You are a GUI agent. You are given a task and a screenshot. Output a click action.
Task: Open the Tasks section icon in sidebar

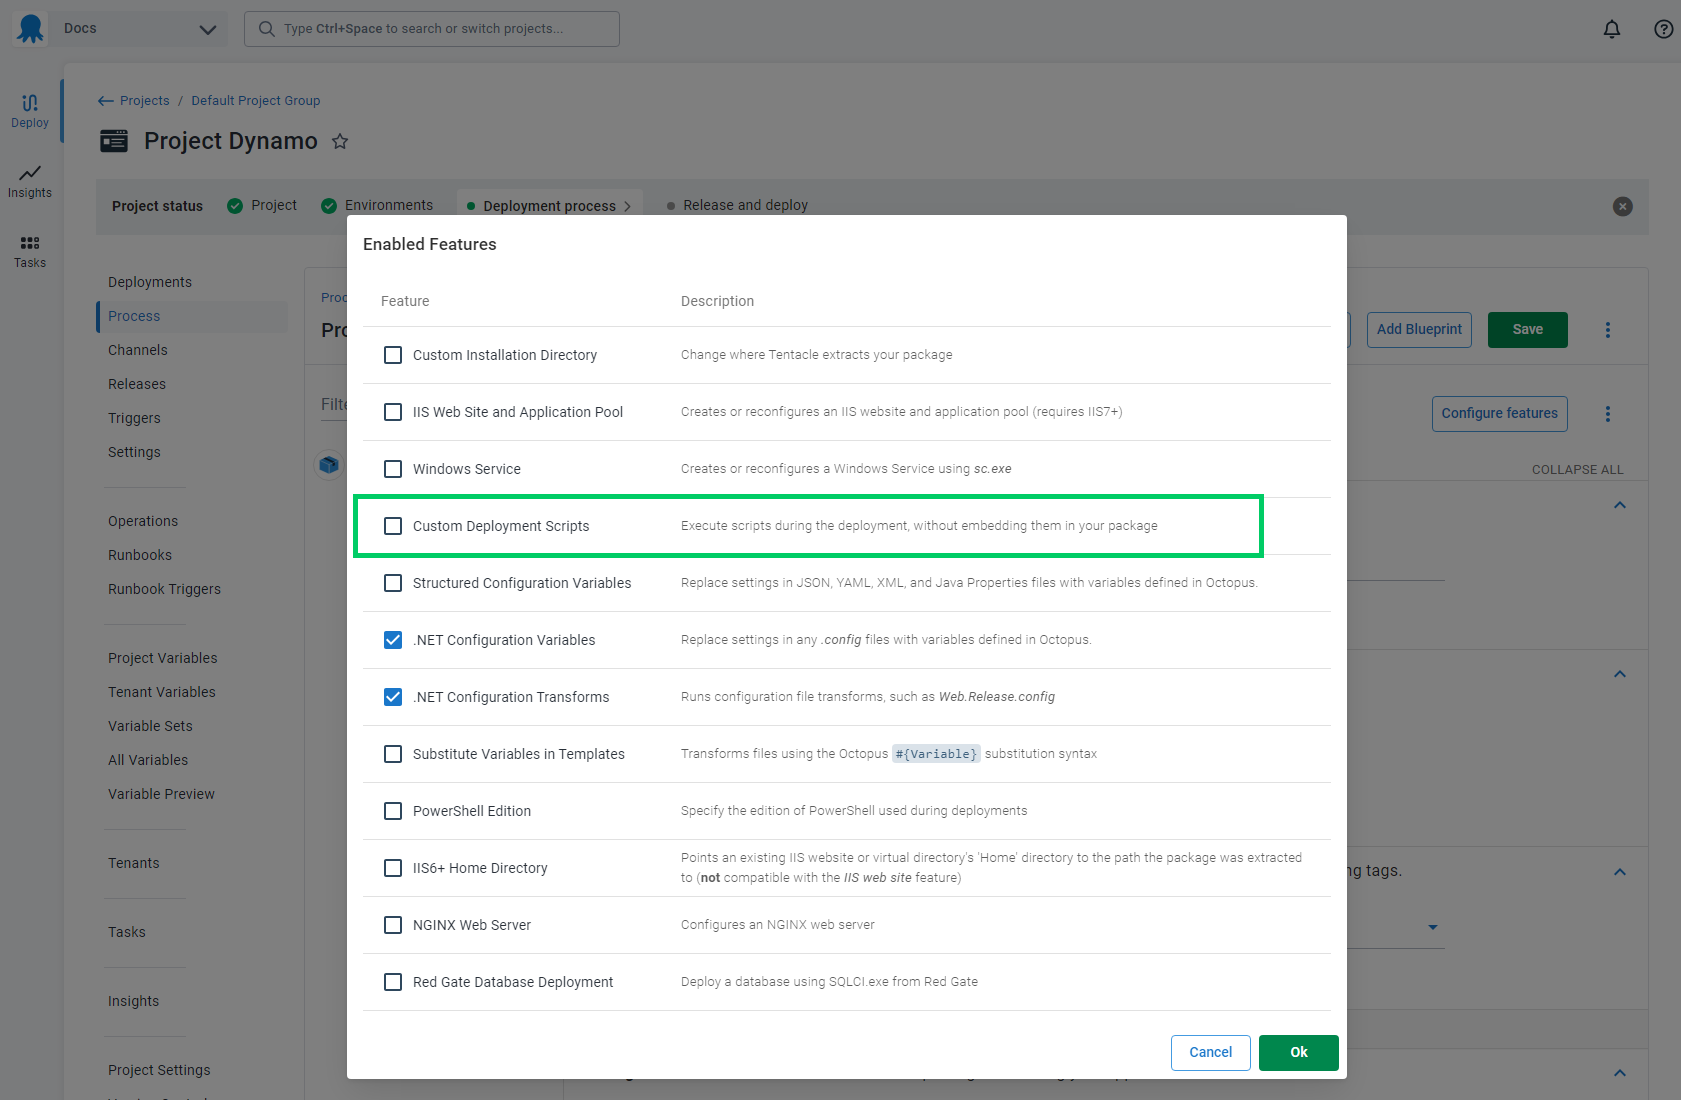(30, 242)
